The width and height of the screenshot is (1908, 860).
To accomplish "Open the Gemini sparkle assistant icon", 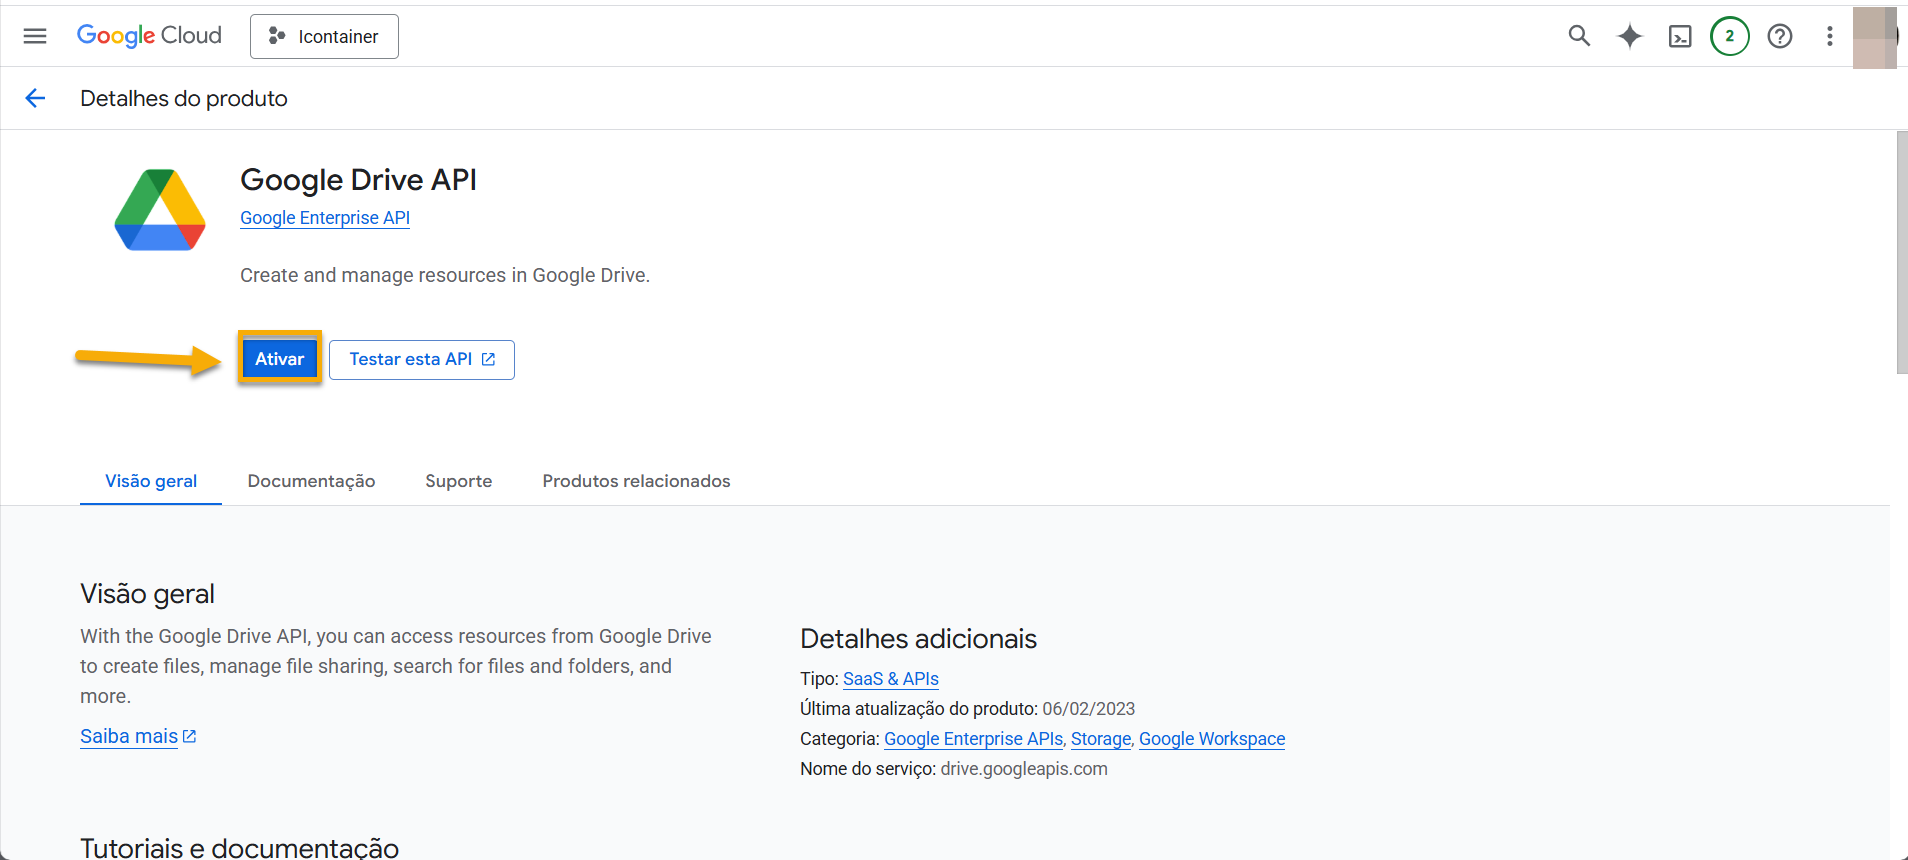I will click(x=1630, y=36).
